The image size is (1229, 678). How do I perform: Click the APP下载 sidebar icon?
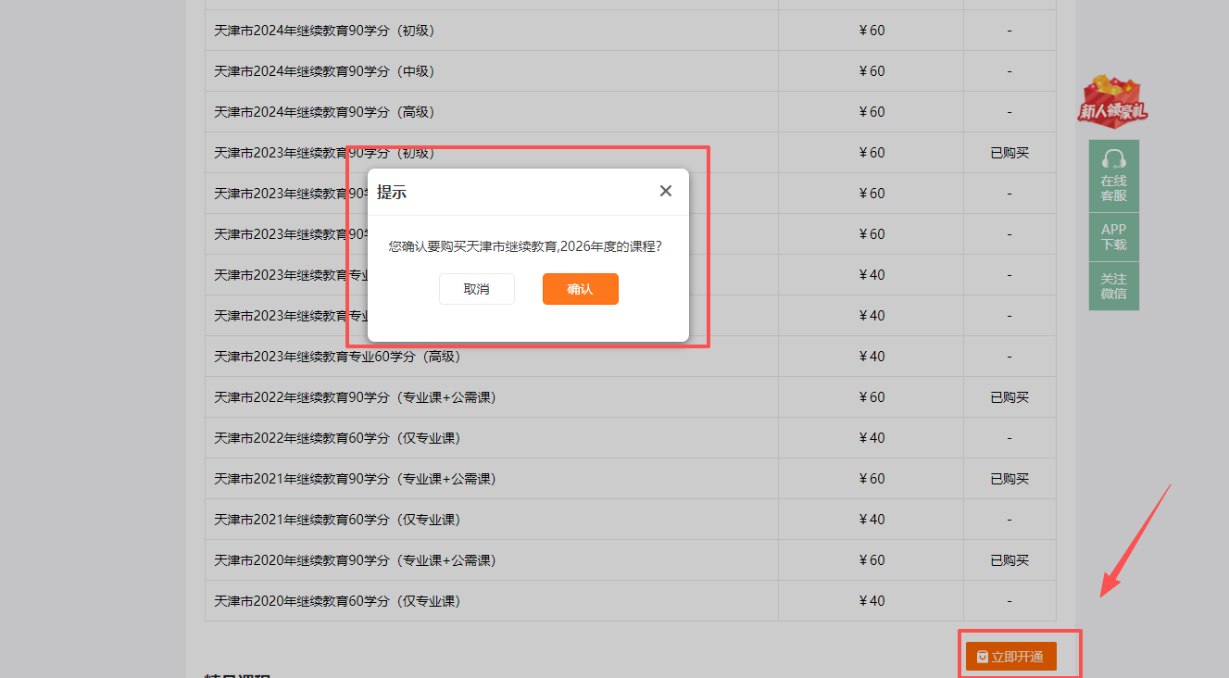1113,236
